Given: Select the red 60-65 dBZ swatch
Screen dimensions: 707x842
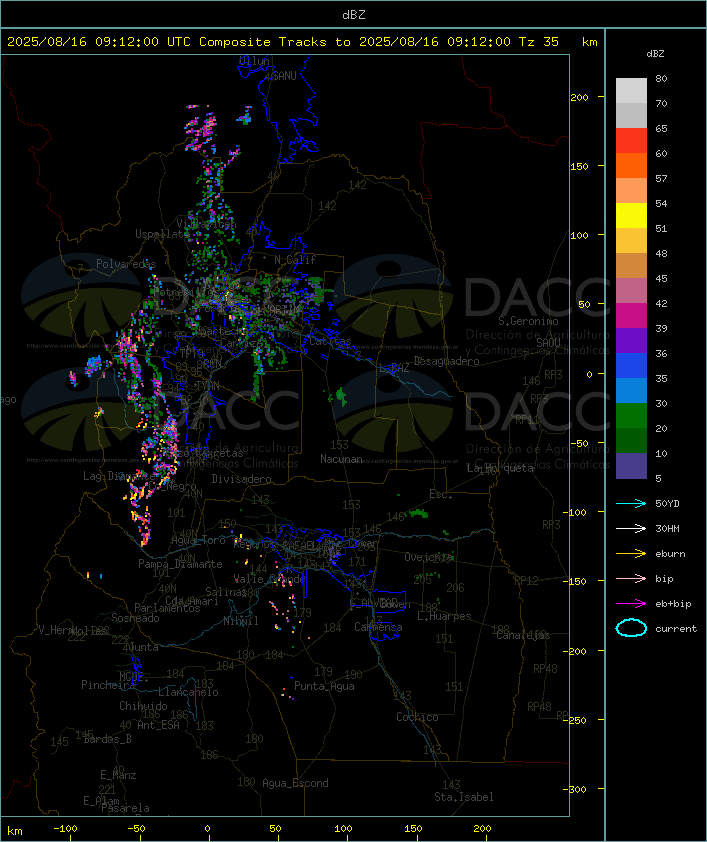Looking at the screenshot, I should click(631, 141).
